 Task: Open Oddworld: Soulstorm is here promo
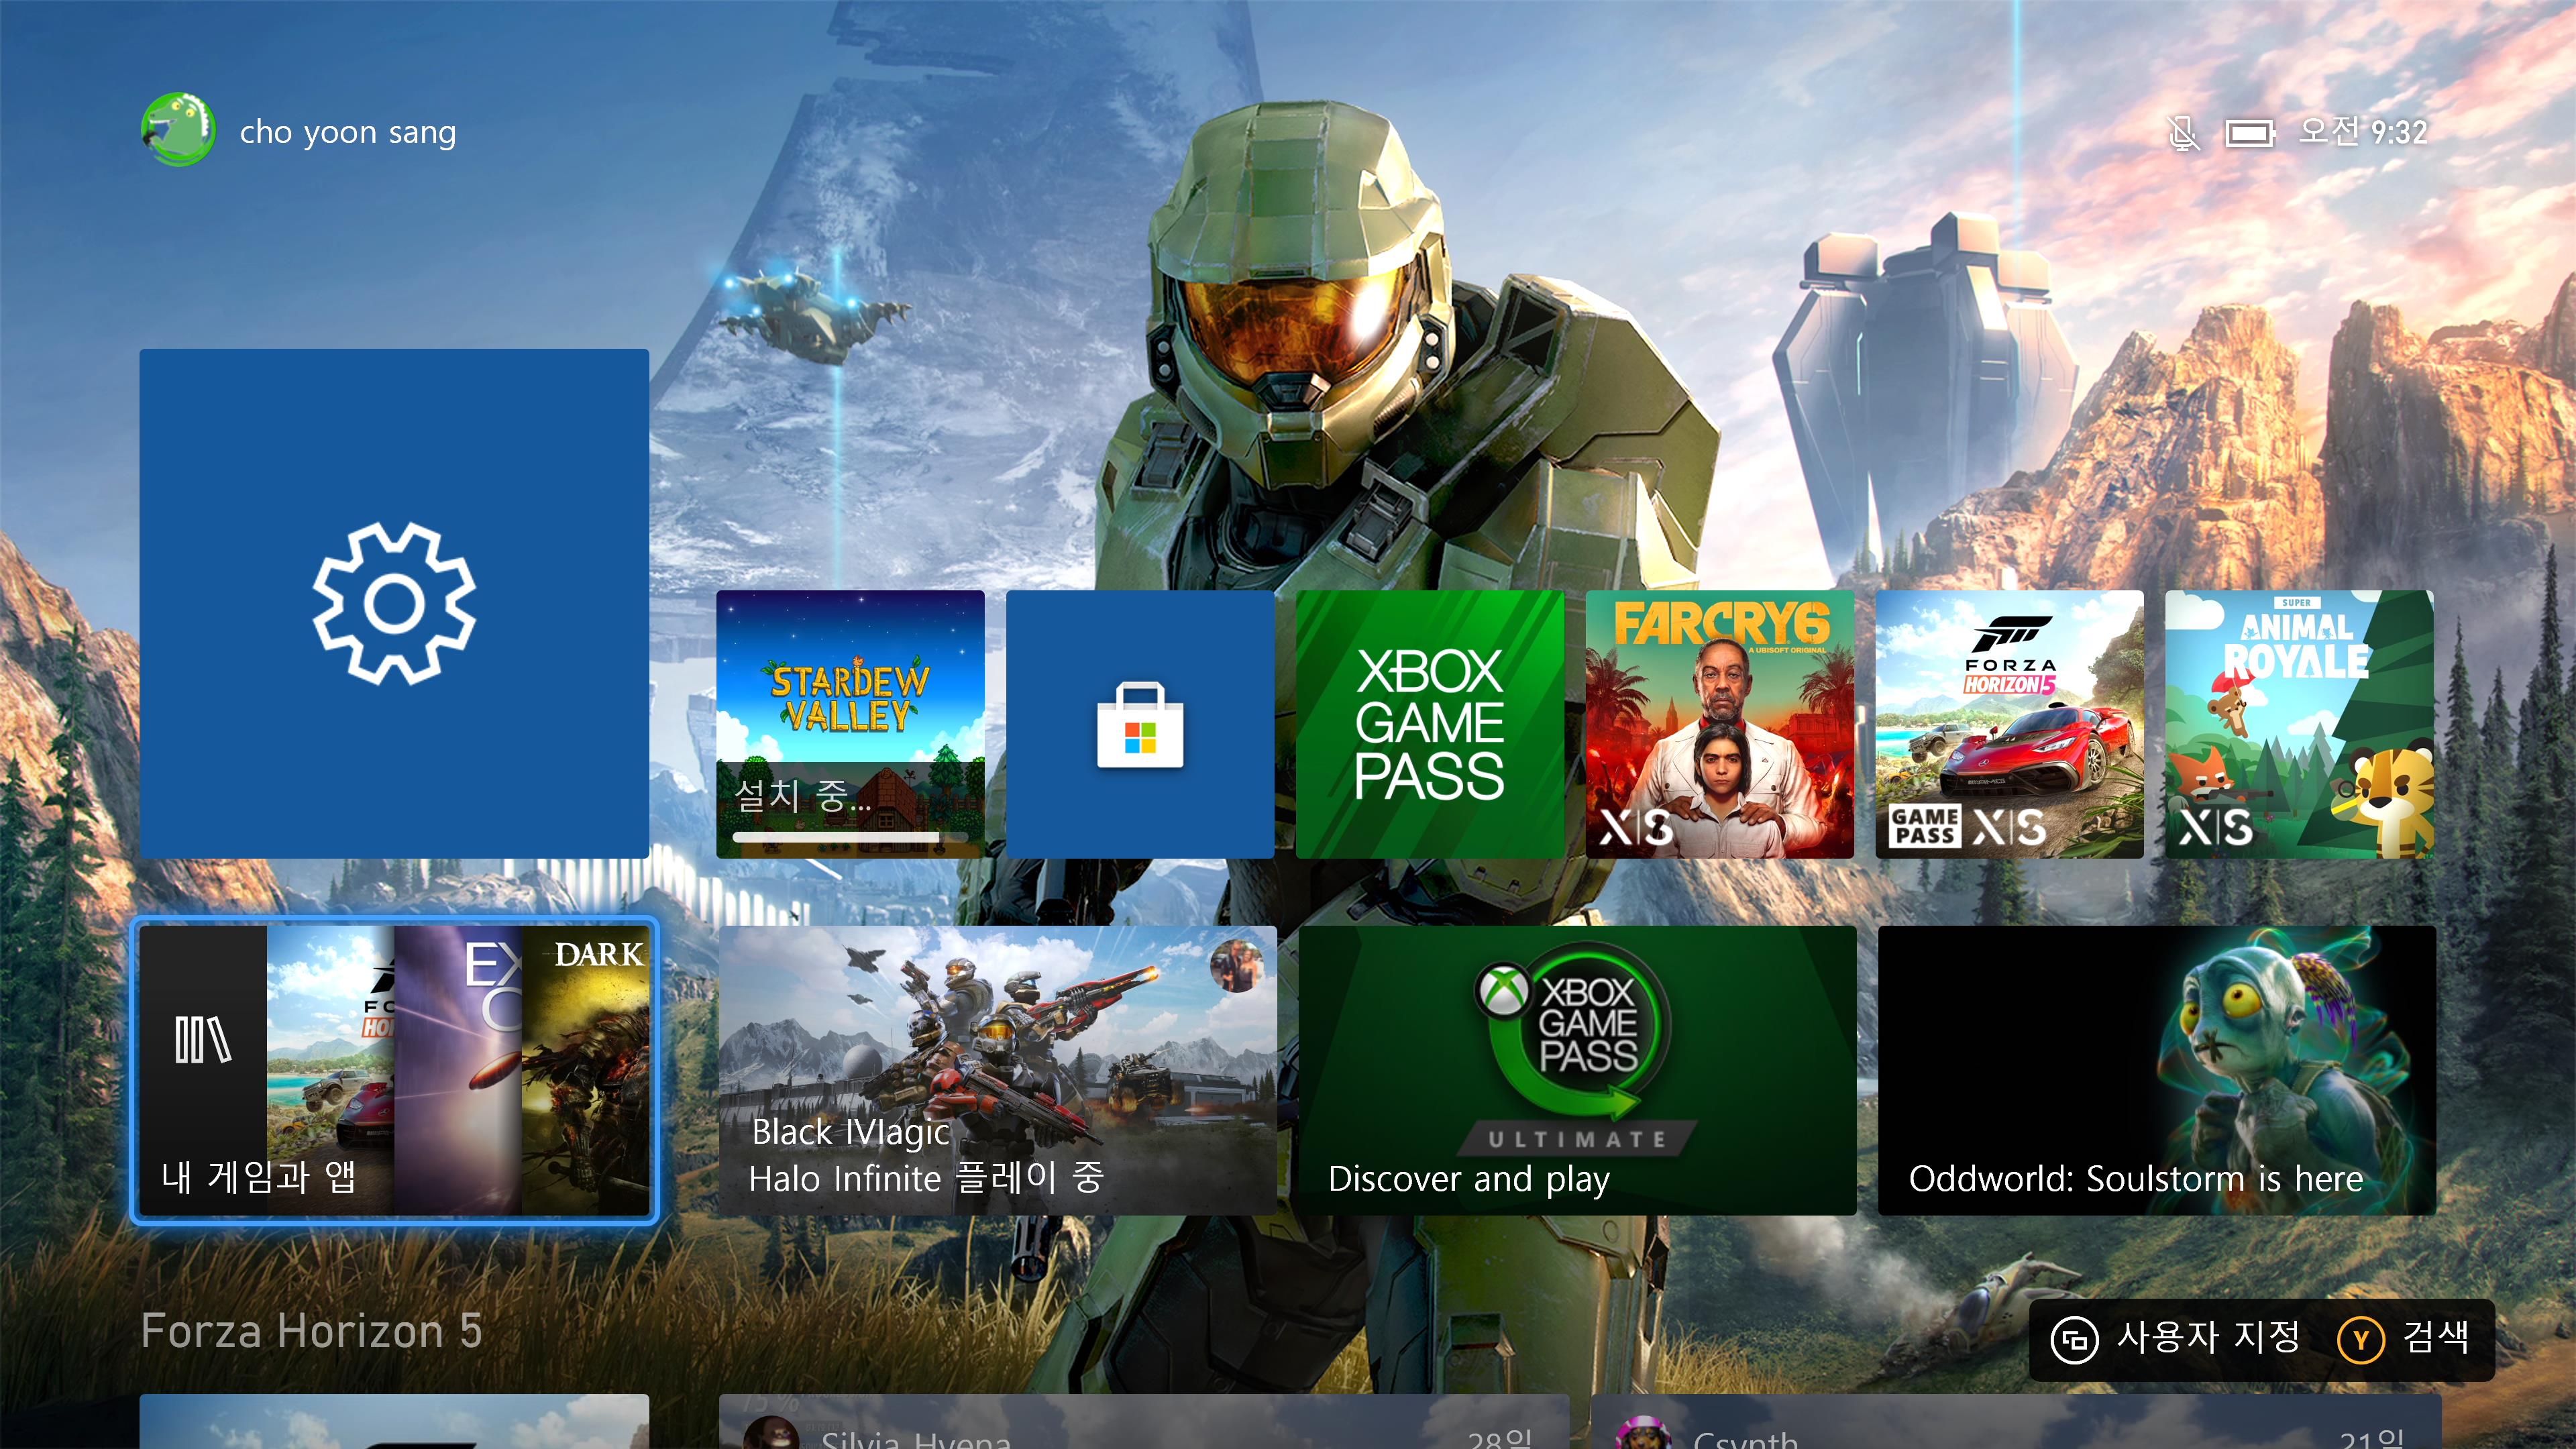click(2157, 1070)
